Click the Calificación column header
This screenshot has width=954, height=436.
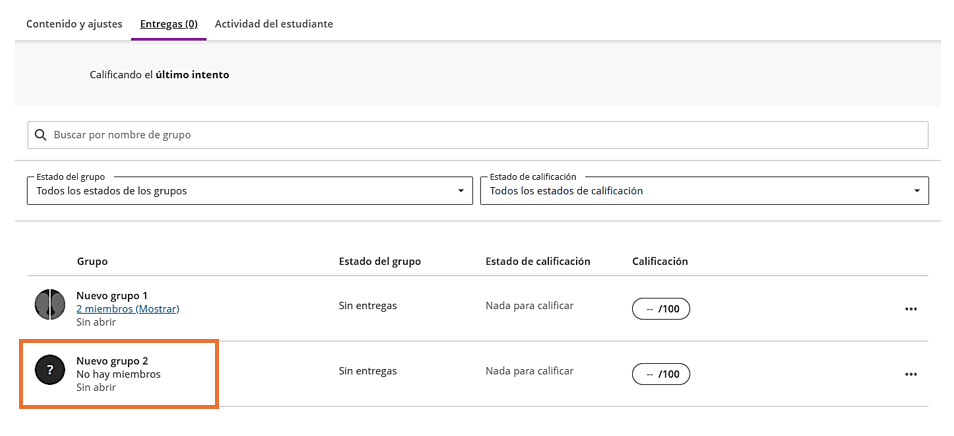click(x=660, y=261)
